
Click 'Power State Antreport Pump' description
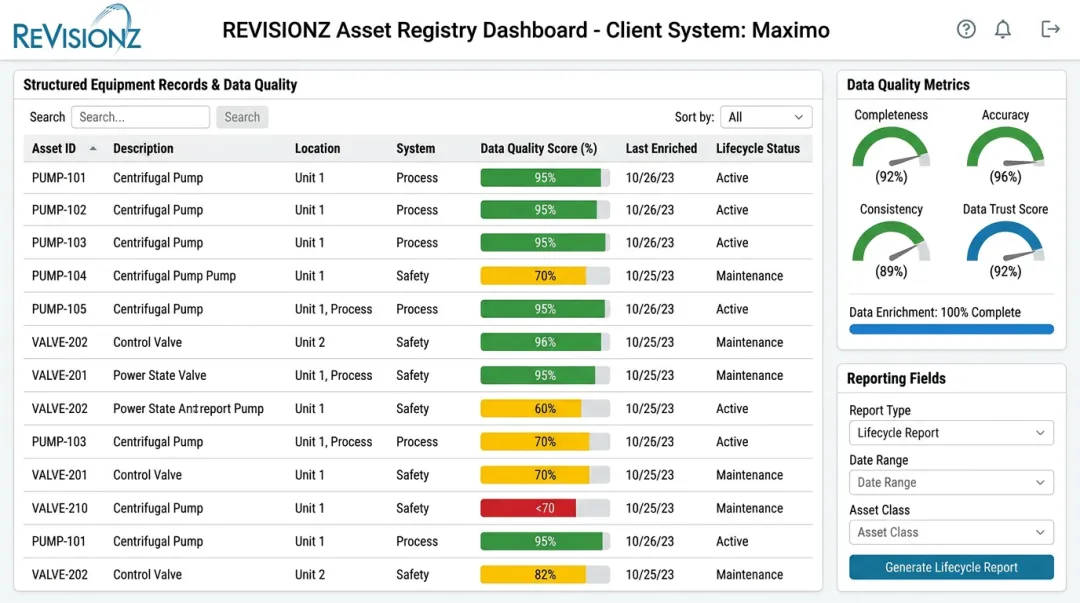pos(188,409)
